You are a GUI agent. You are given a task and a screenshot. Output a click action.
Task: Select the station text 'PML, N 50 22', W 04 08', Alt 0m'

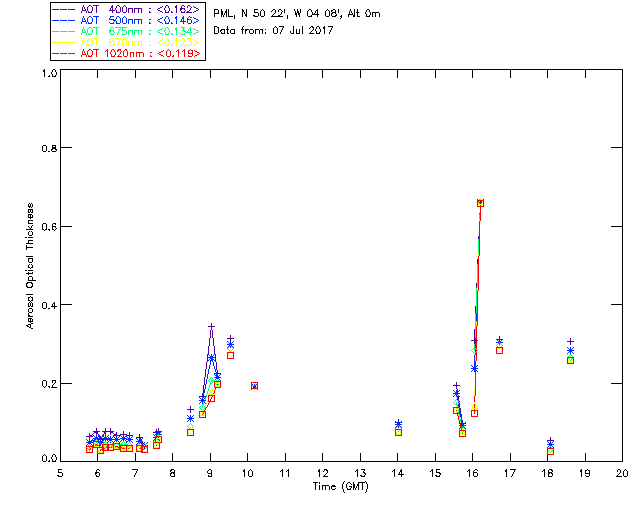297,14
